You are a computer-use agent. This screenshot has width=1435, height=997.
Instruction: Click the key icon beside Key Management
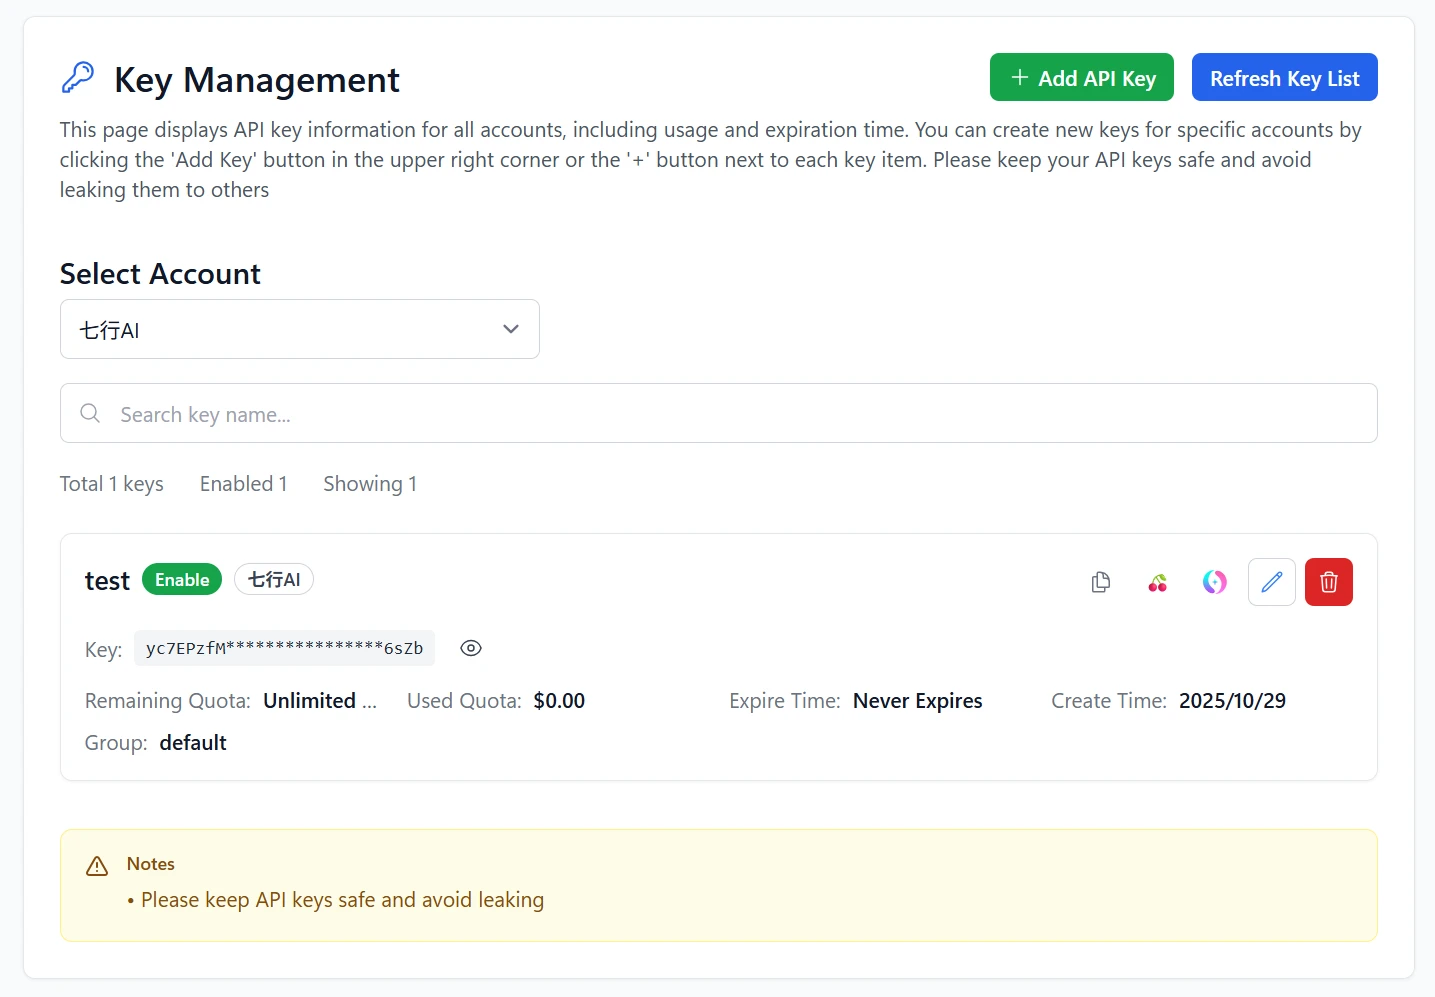click(78, 78)
